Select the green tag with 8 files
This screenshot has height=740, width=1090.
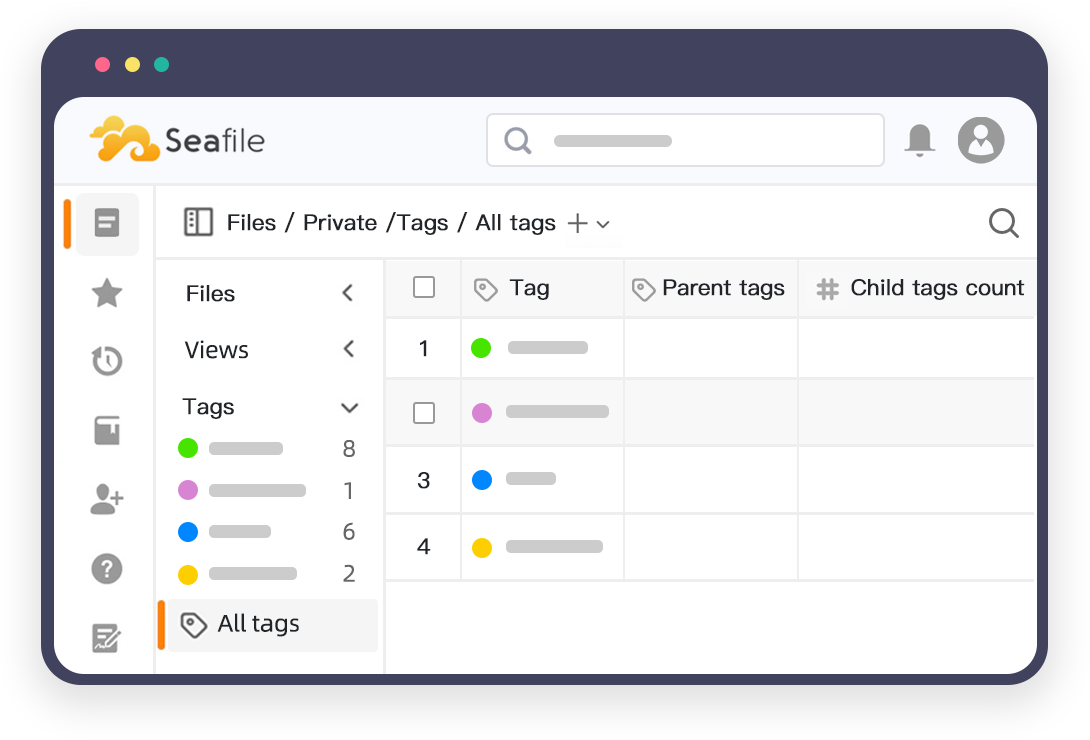[245, 449]
